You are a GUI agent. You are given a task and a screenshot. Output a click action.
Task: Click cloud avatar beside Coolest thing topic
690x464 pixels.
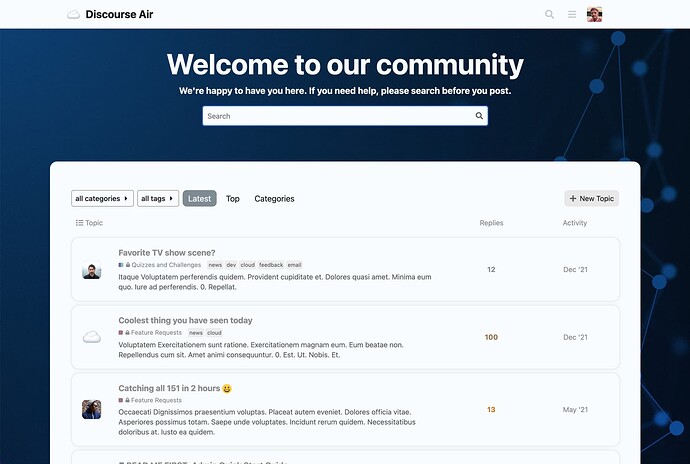coord(91,337)
